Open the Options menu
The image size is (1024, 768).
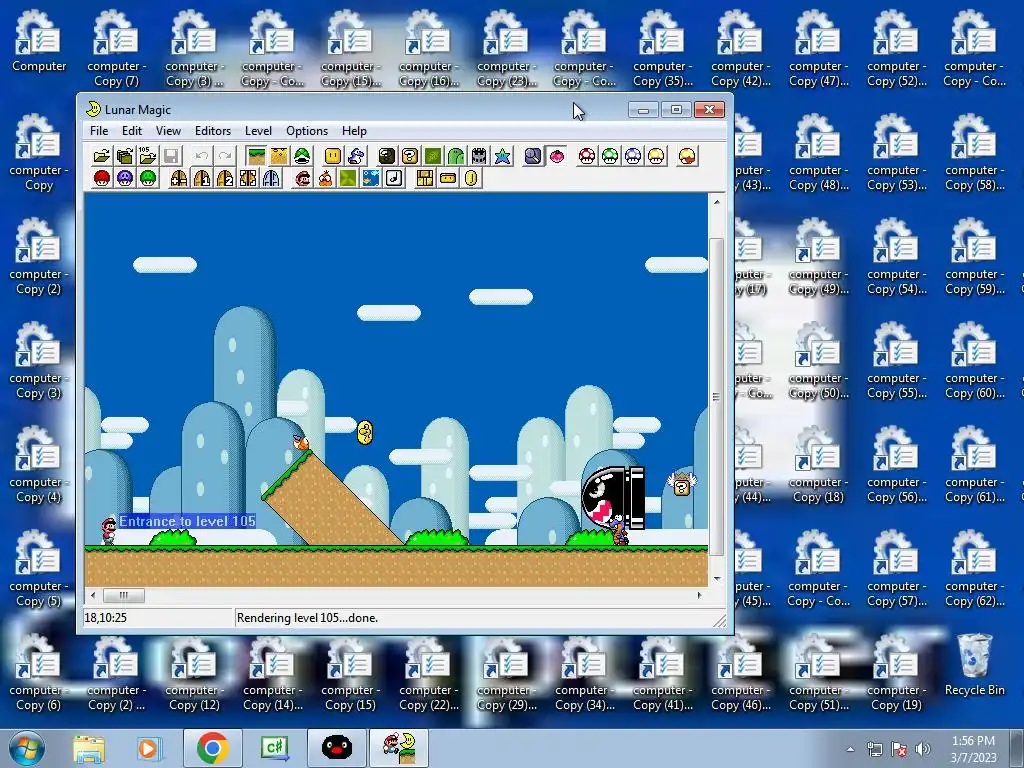pos(307,131)
